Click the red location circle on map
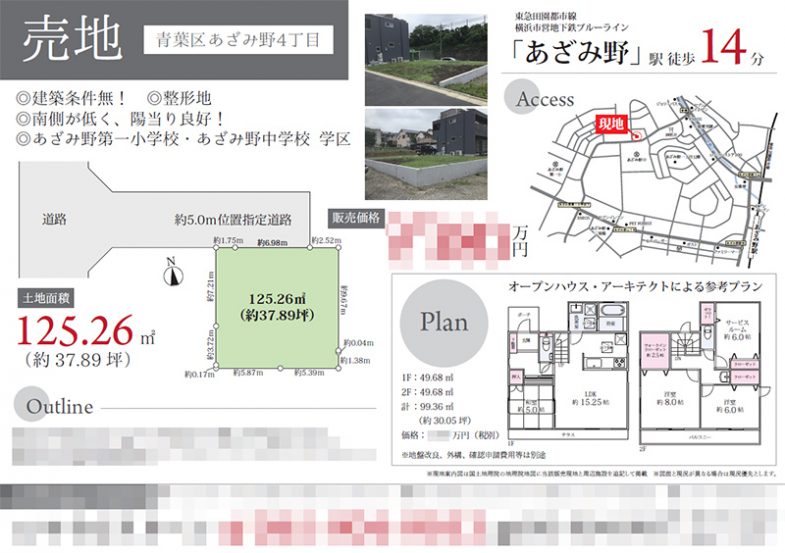The image size is (785, 553). 634,136
